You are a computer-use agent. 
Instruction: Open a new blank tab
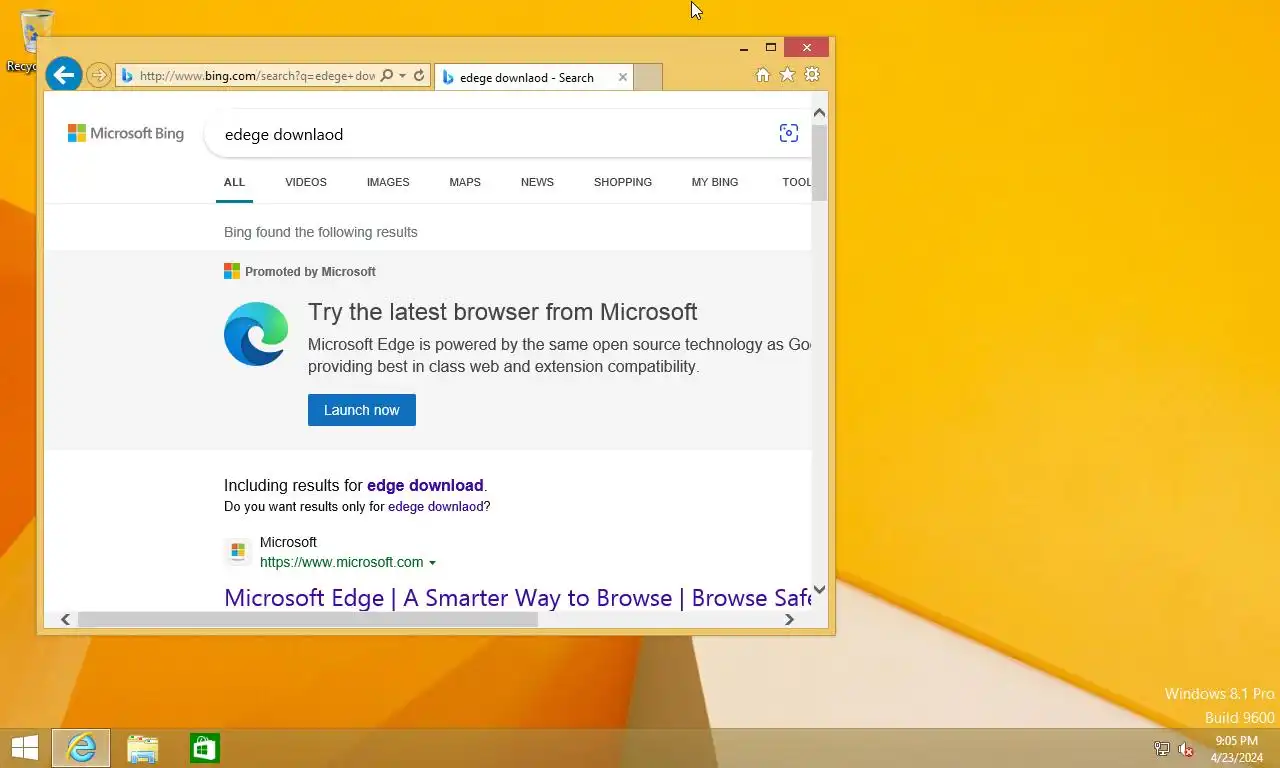click(648, 77)
